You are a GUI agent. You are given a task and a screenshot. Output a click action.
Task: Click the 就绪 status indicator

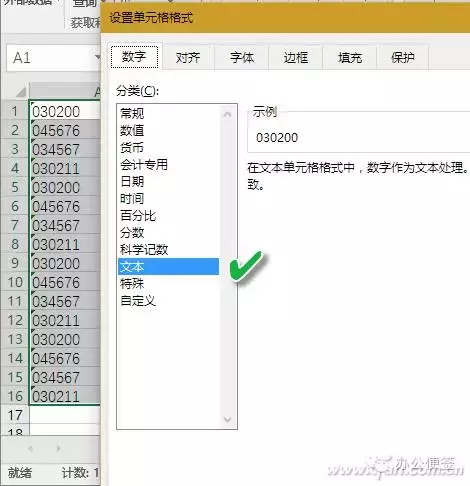[x=20, y=472]
